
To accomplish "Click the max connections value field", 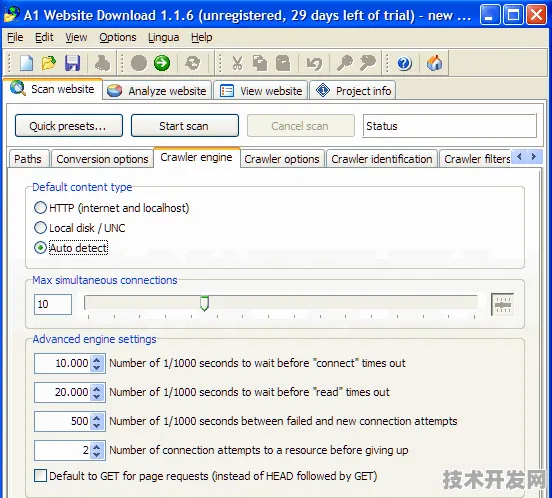I will [x=53, y=304].
